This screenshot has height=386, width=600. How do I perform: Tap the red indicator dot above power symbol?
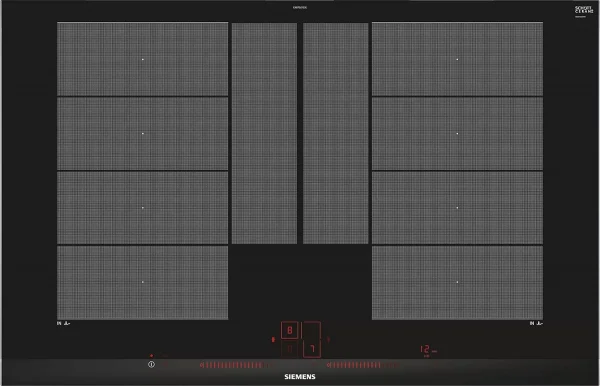click(152, 356)
